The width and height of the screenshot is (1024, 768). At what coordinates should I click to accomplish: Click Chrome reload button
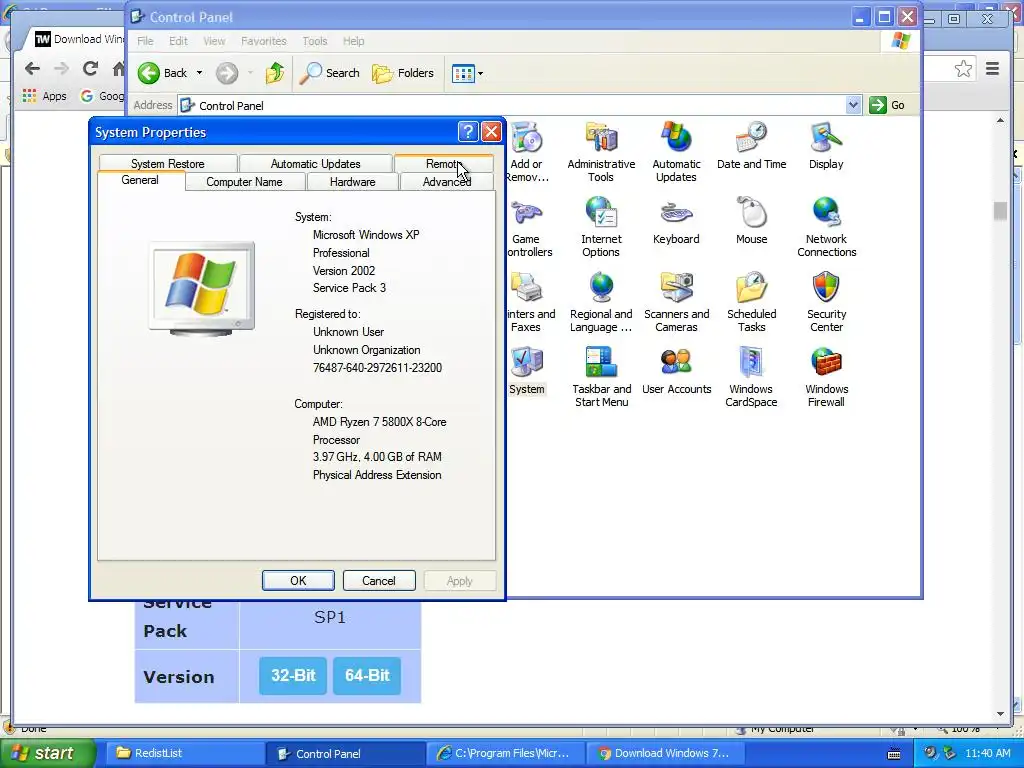point(91,68)
